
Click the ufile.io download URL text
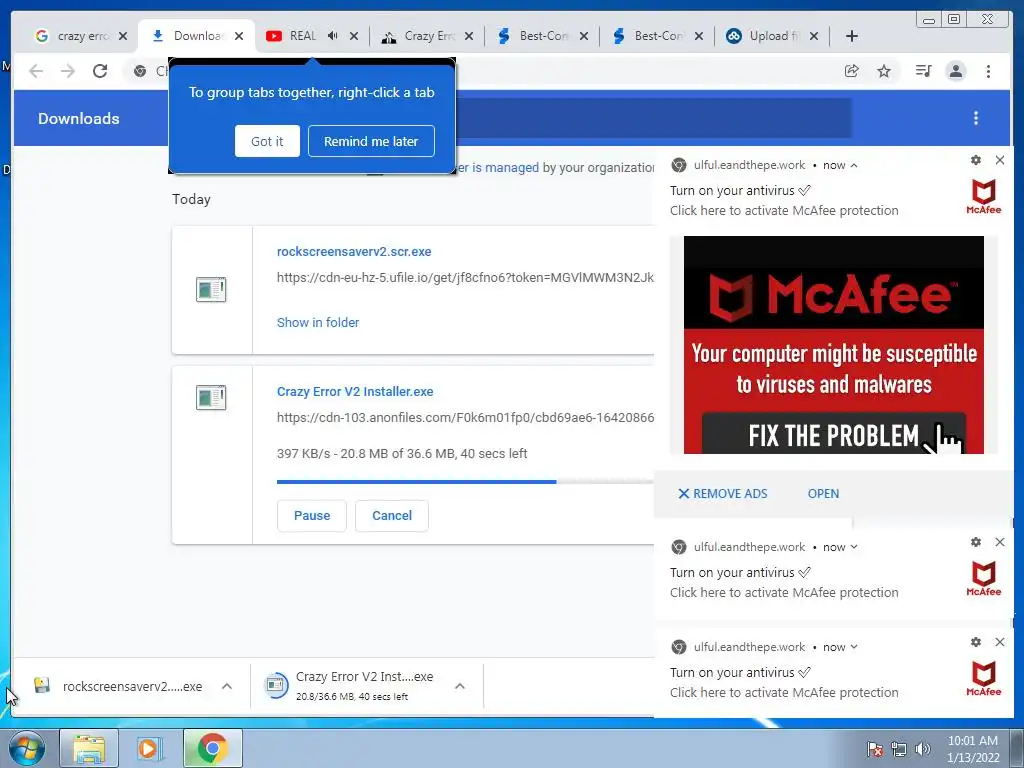coord(465,278)
